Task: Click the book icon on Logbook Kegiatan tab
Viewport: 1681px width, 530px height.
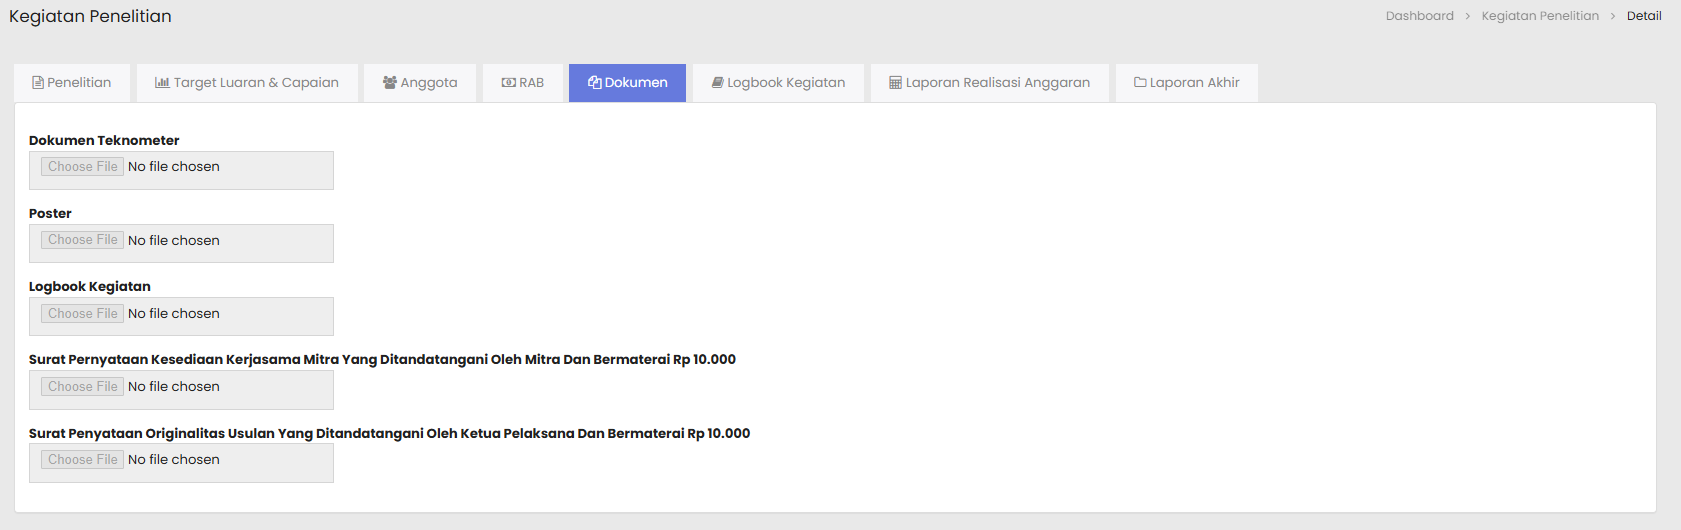Action: 717,83
